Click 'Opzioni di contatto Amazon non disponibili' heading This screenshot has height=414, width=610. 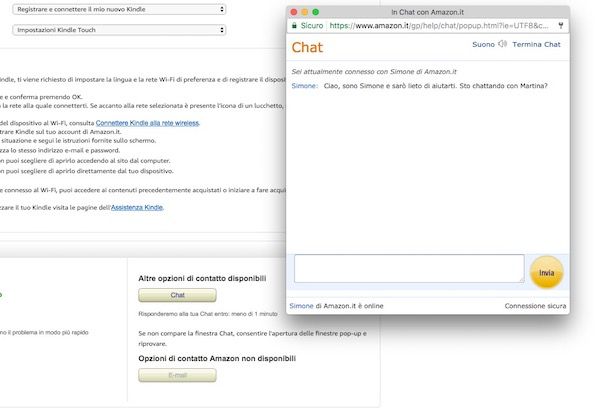217,358
